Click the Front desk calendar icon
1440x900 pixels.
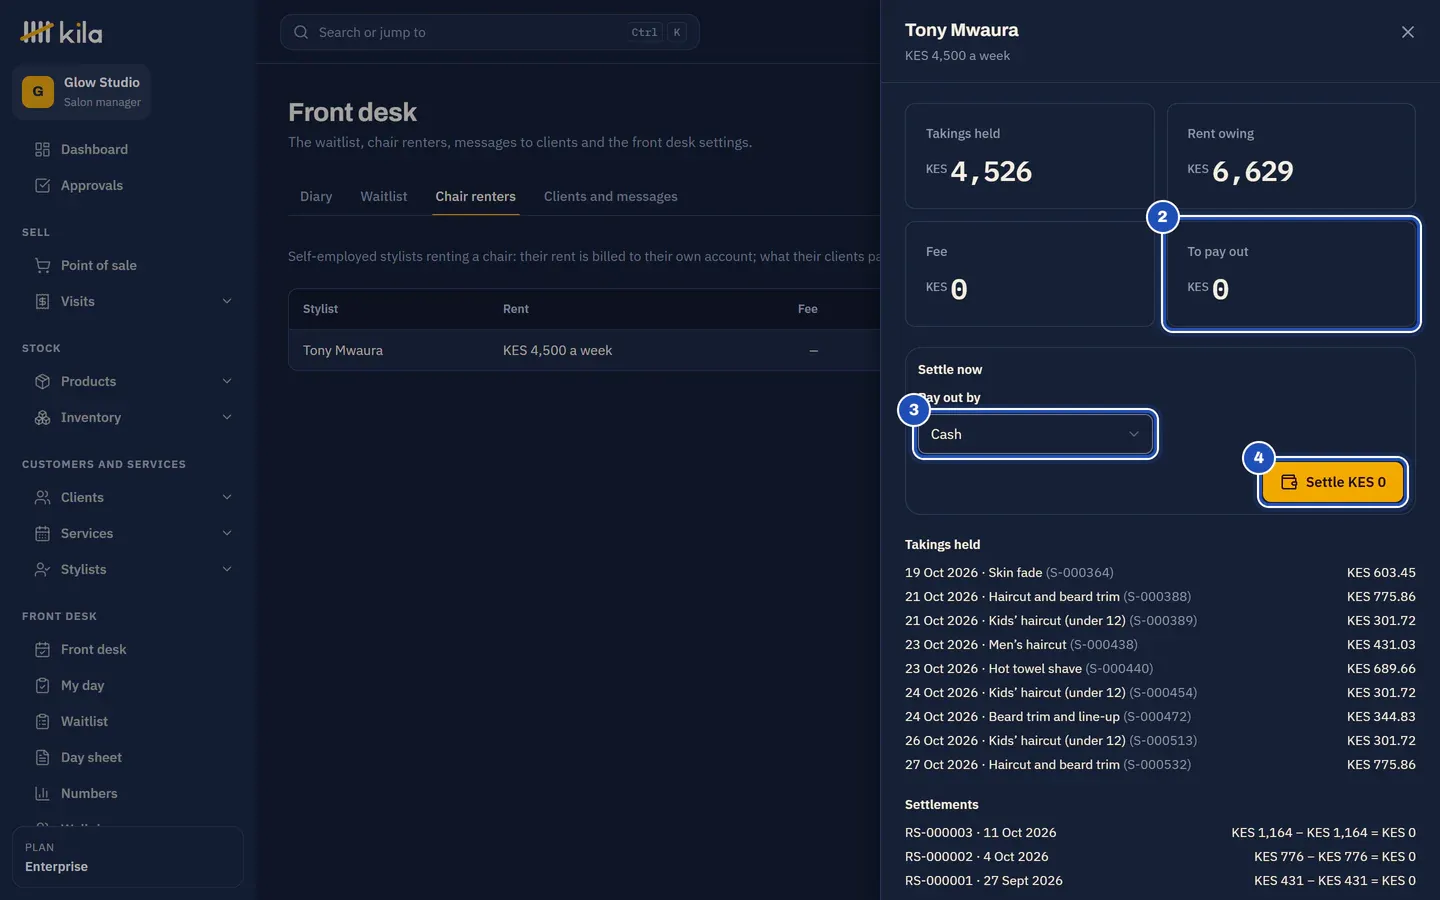[x=42, y=650]
